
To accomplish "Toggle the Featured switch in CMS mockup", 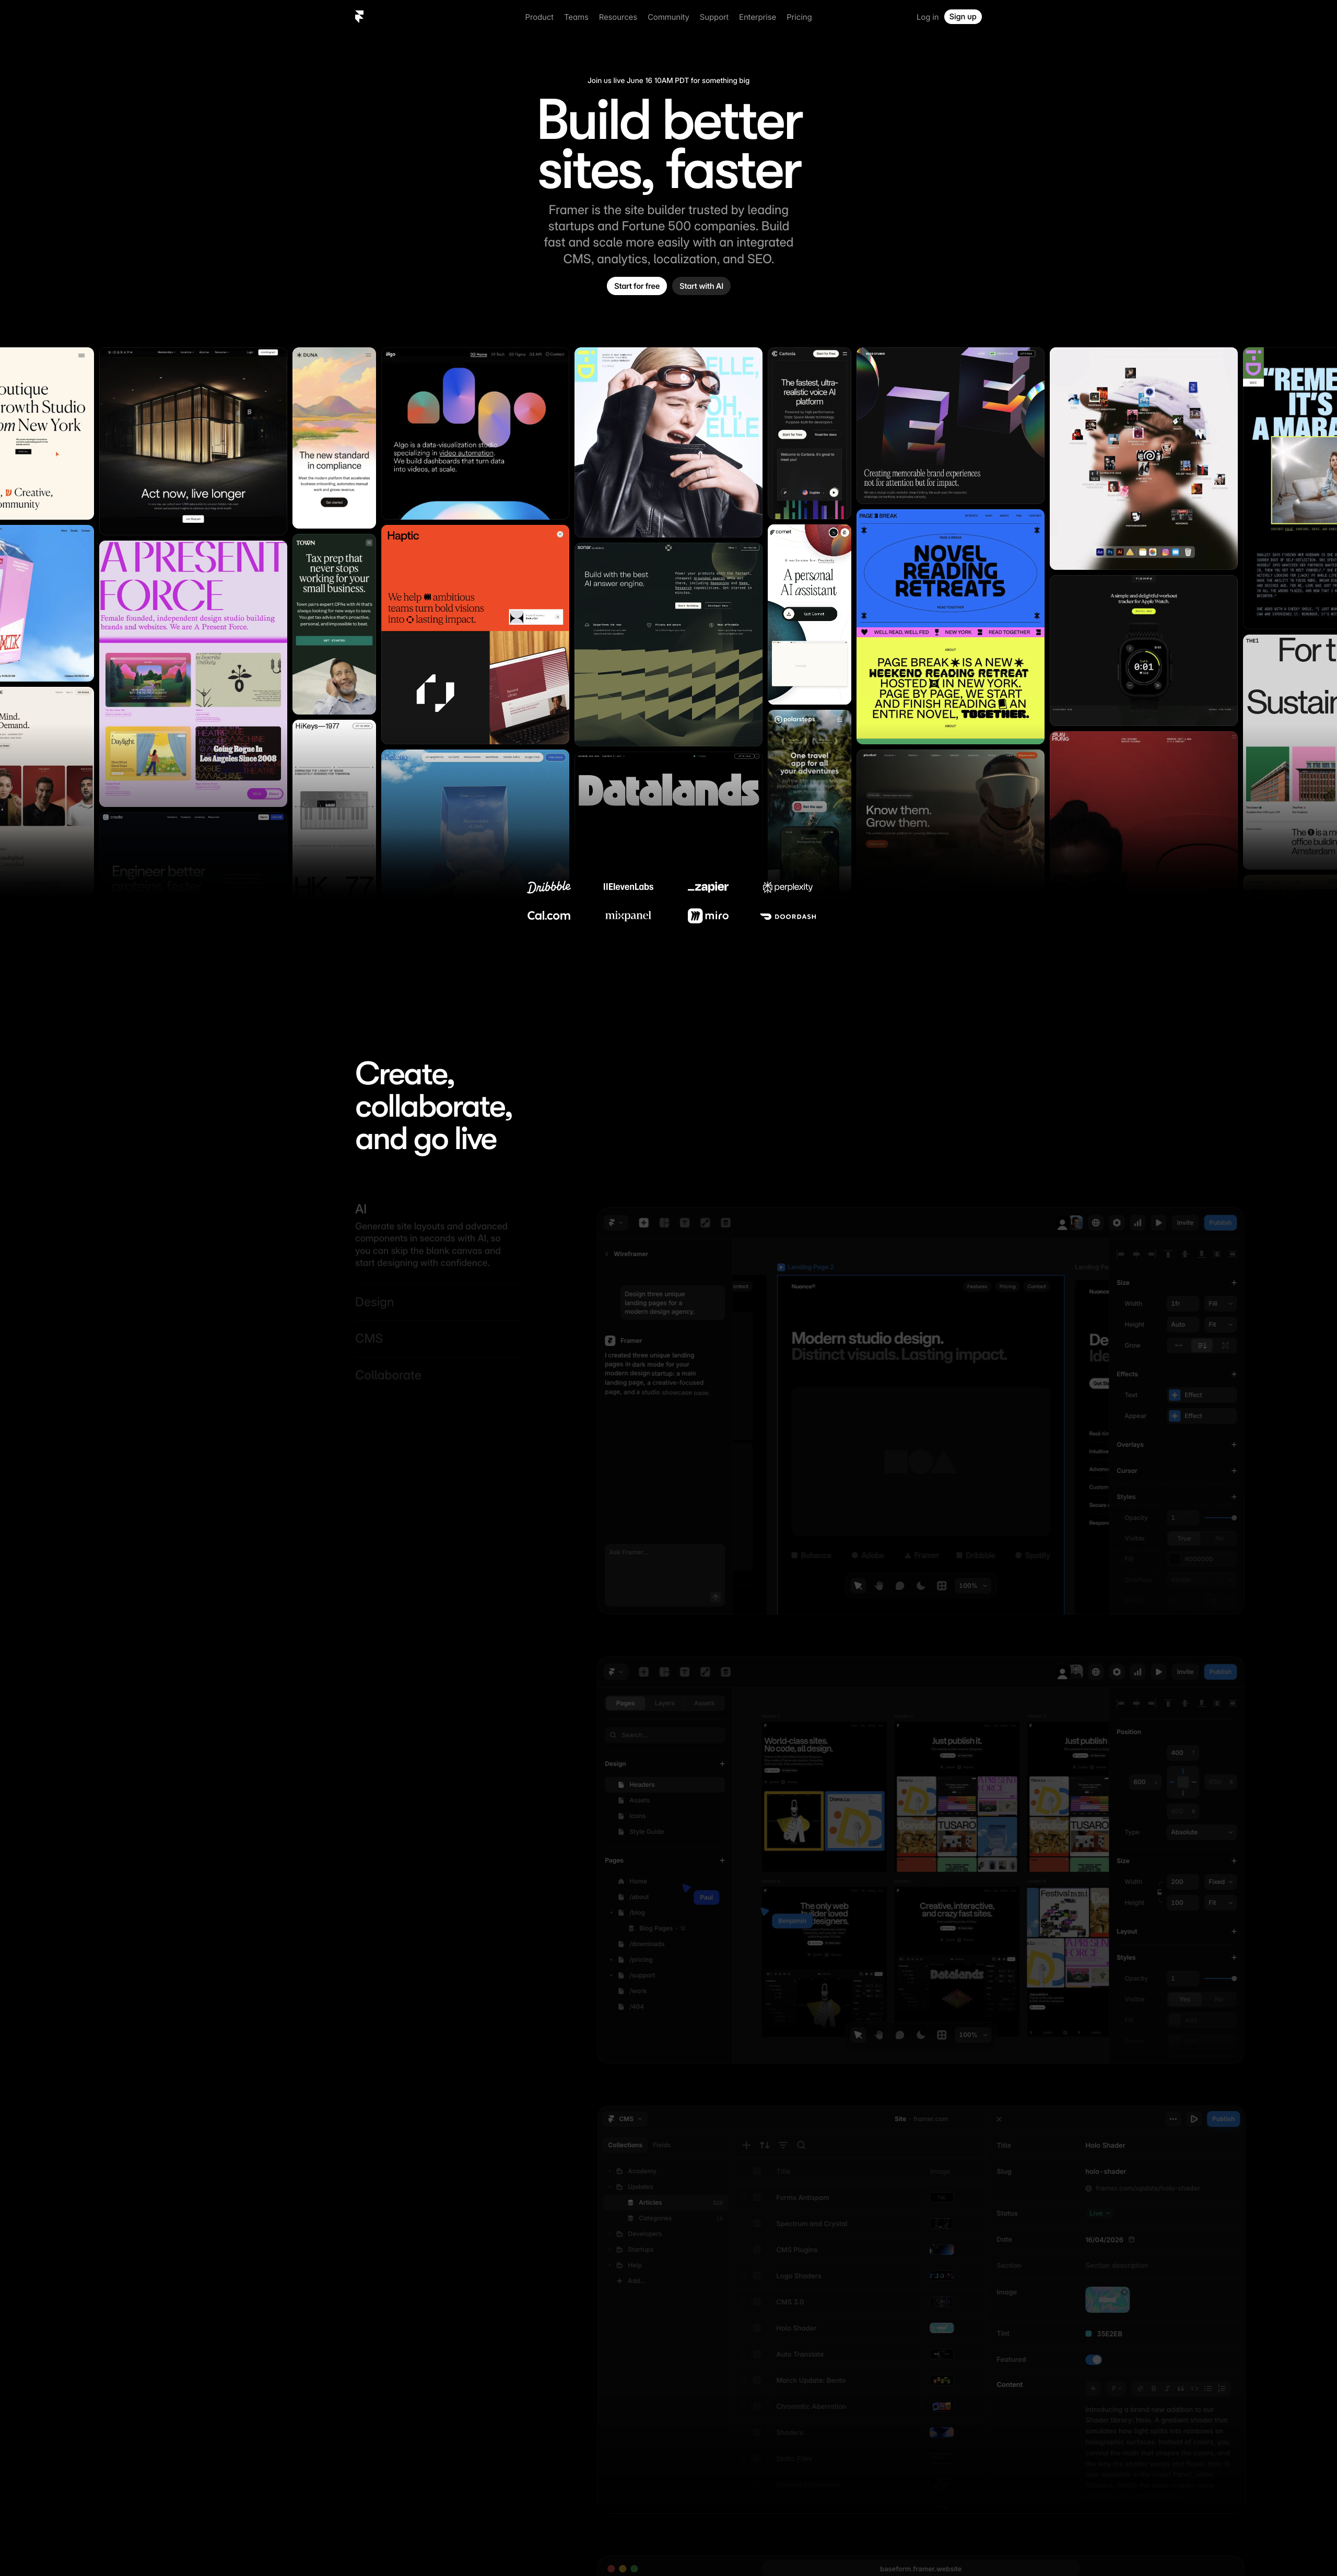I will pos(1094,2360).
